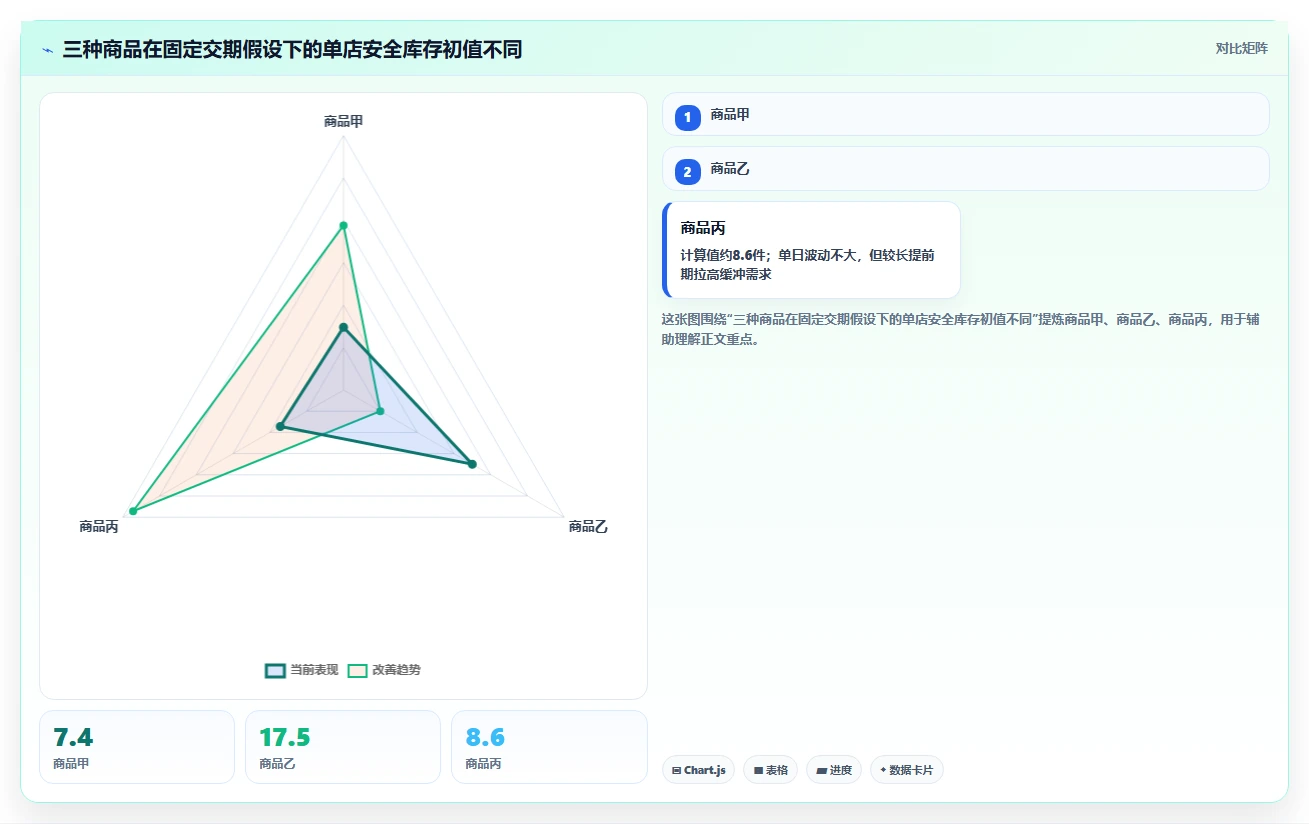Click the 商品丙 axis label on radar chart
The image size is (1309, 824).
[x=99, y=526]
